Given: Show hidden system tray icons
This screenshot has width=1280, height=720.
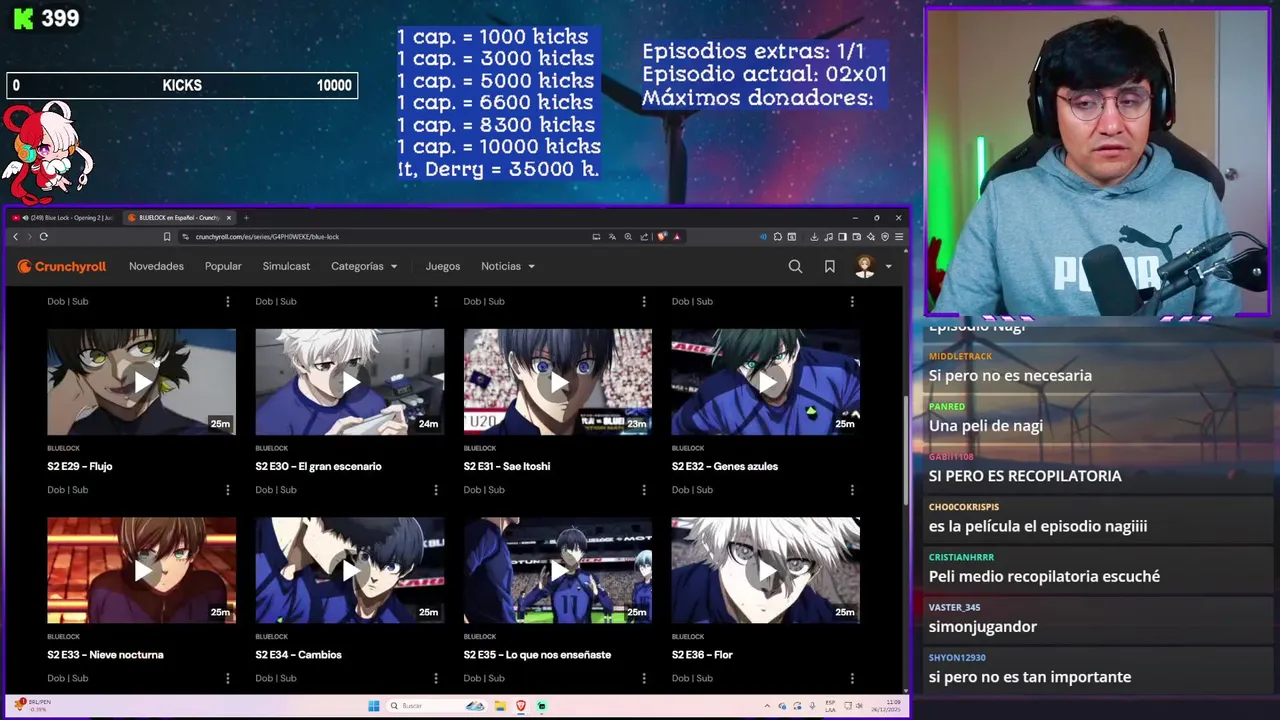Looking at the screenshot, I should (x=768, y=706).
